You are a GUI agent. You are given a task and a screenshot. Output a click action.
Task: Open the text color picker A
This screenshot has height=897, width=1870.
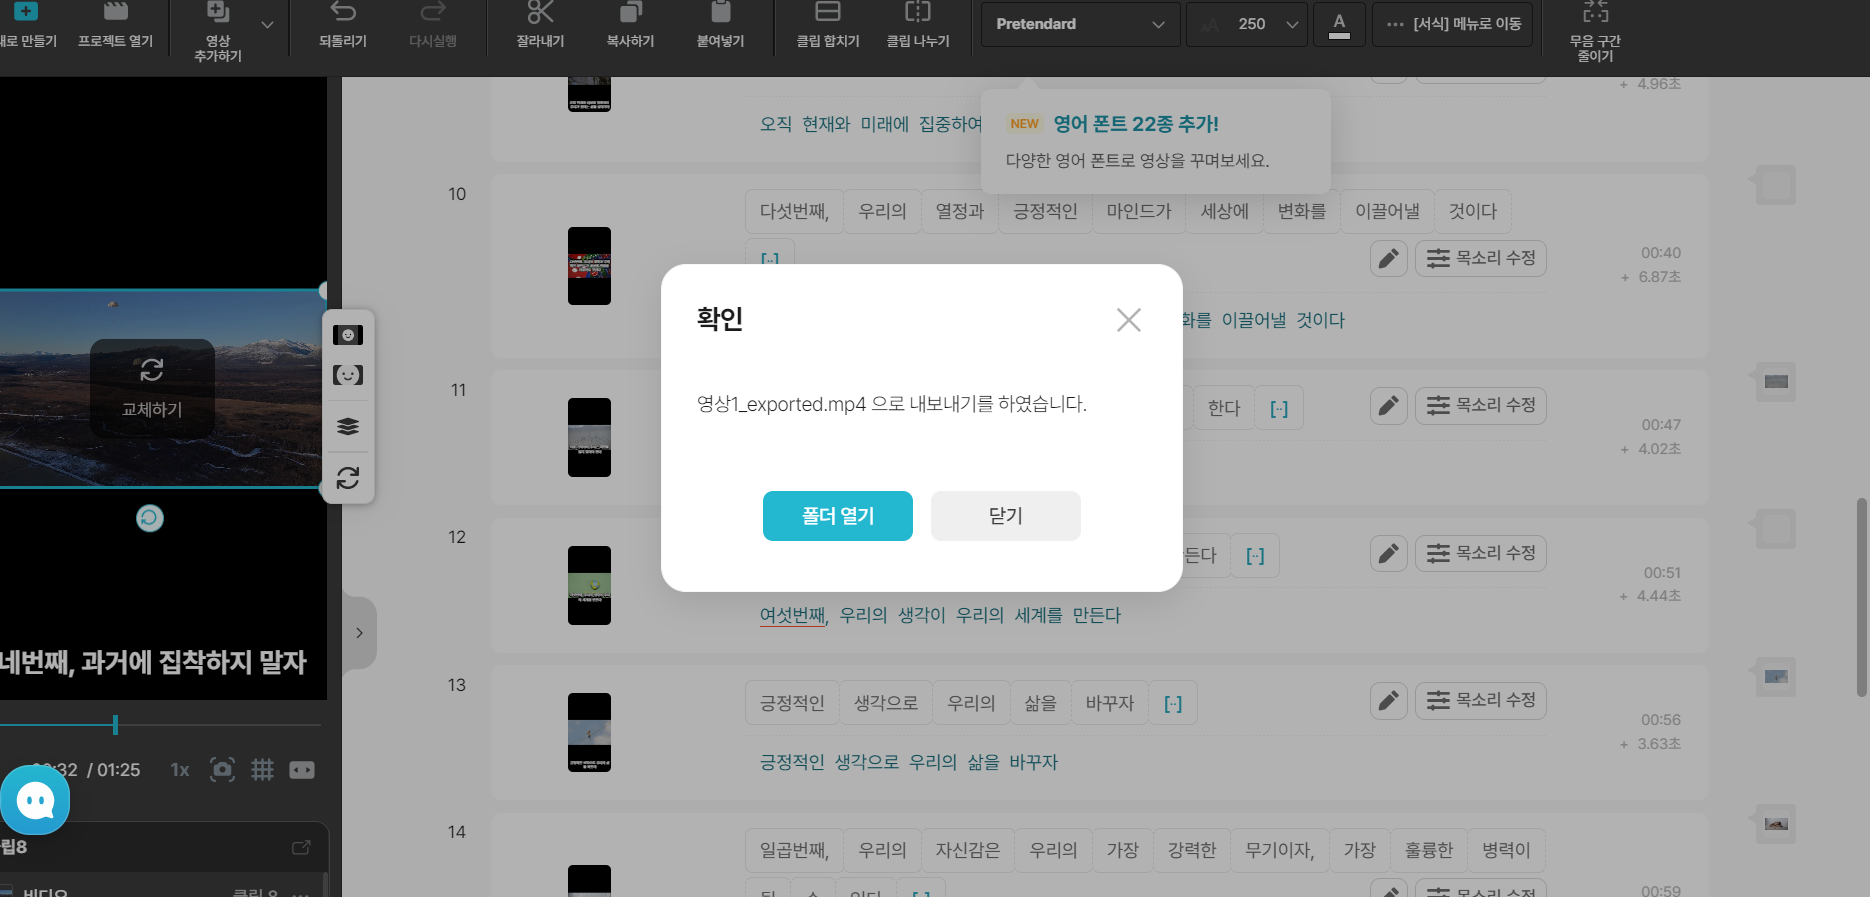[1339, 24]
